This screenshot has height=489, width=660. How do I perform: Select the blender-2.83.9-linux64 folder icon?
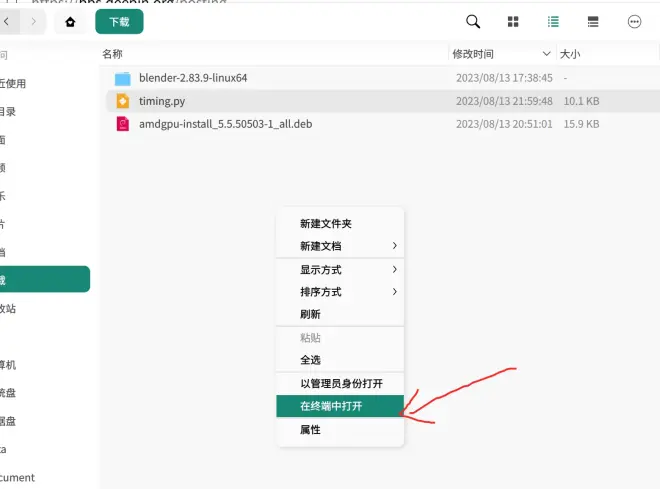coord(122,78)
